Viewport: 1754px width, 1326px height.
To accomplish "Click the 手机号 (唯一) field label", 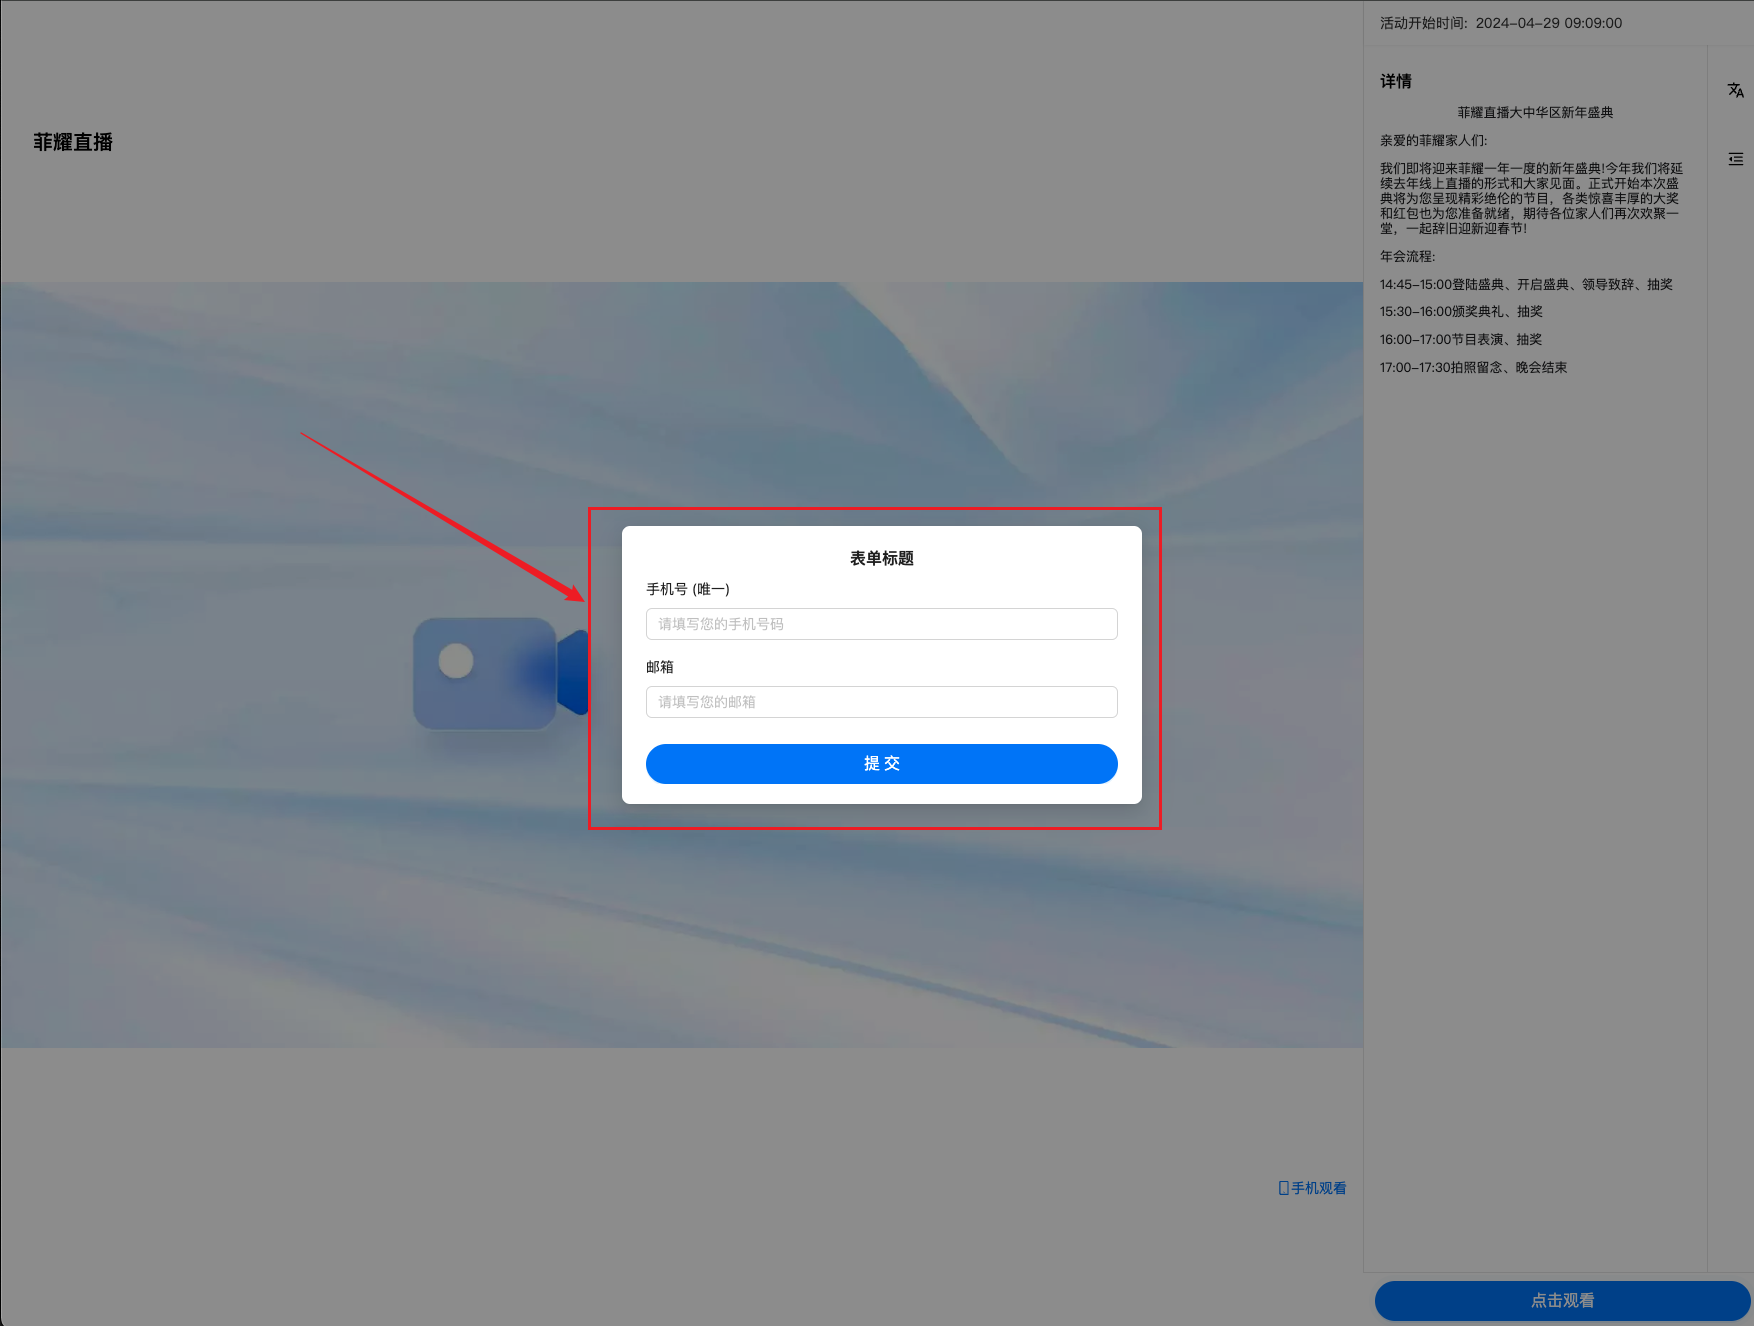I will (x=688, y=589).
